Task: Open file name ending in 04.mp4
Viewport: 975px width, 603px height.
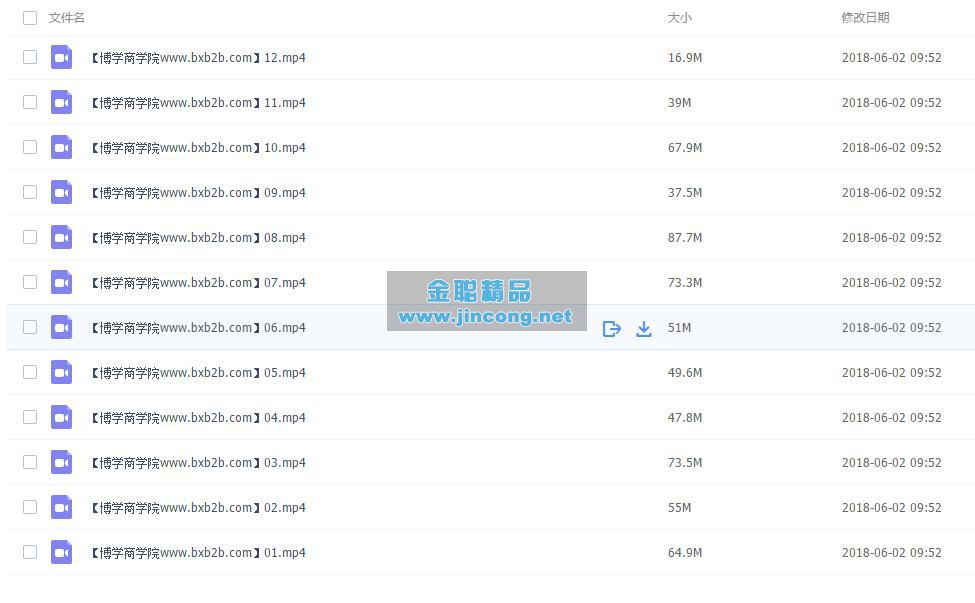Action: [198, 418]
